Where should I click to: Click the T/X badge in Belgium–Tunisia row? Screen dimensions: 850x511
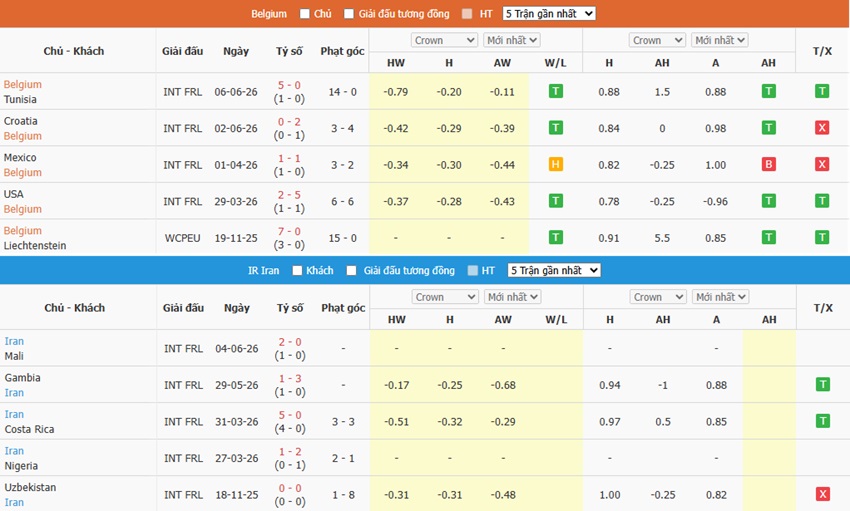click(x=822, y=91)
